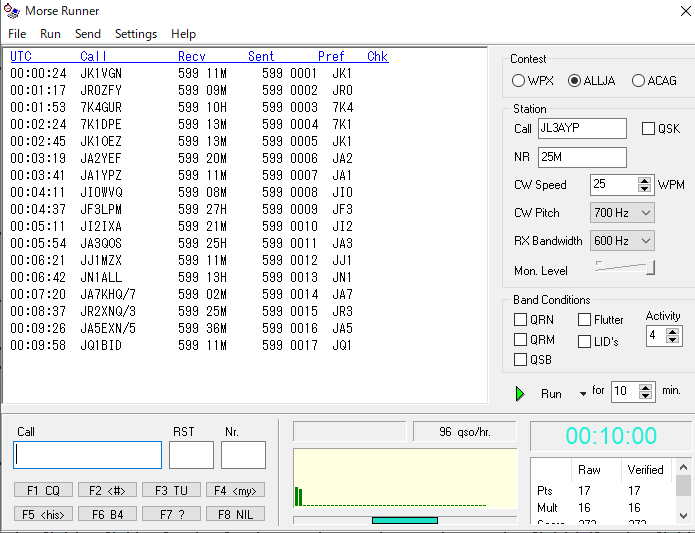Increase CW Speed with up arrow
This screenshot has height=533, width=695.
click(x=644, y=181)
